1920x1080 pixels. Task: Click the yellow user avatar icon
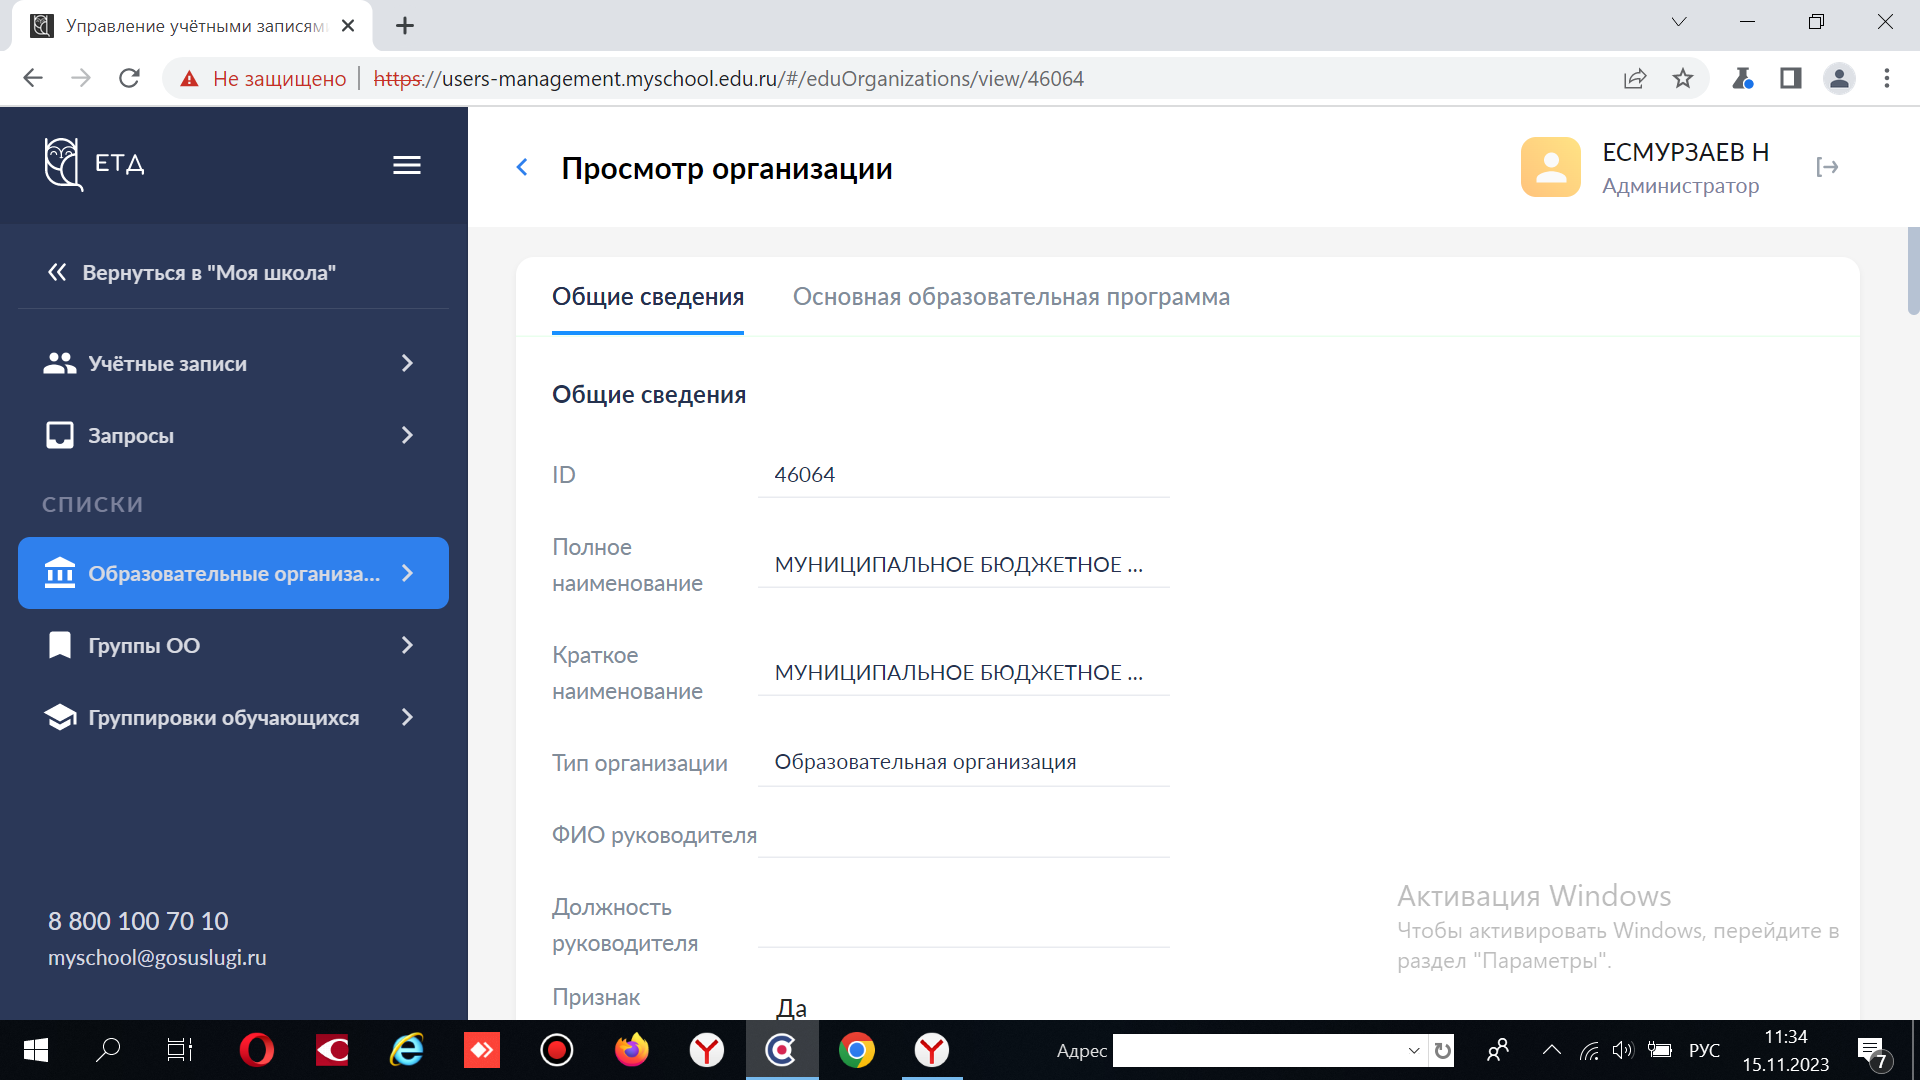coord(1550,167)
